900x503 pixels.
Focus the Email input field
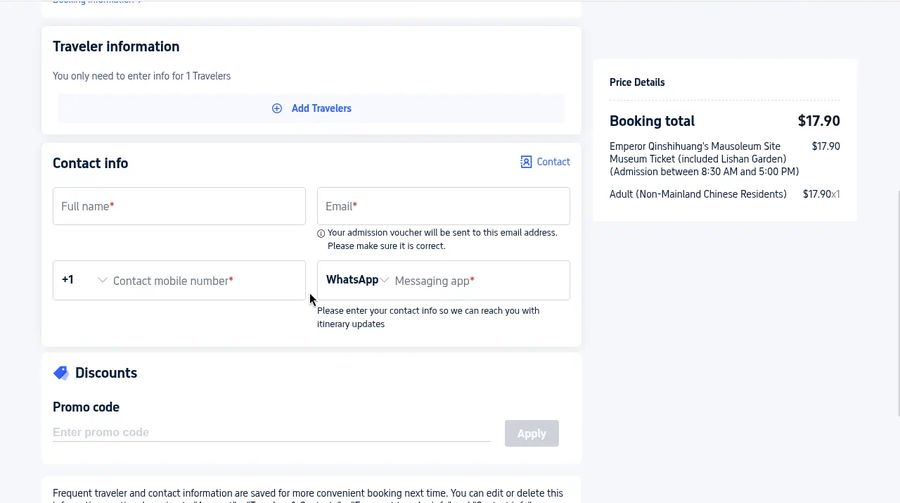pos(443,206)
